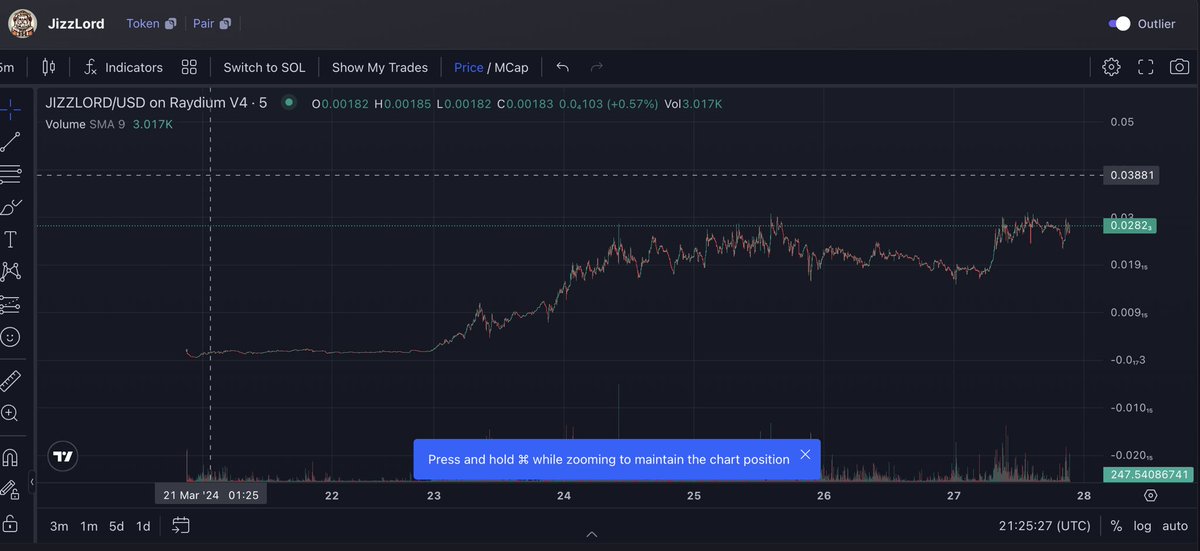This screenshot has height=551, width=1200.
Task: Click Show My Trades
Action: click(380, 67)
